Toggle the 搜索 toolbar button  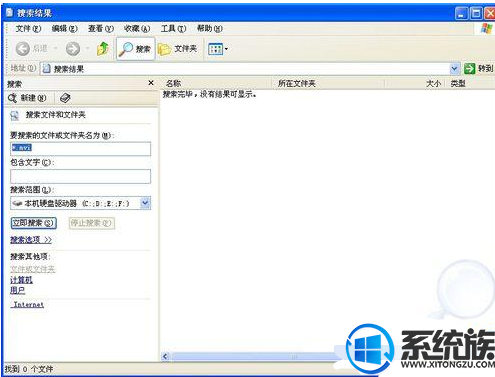pyautogui.click(x=135, y=49)
